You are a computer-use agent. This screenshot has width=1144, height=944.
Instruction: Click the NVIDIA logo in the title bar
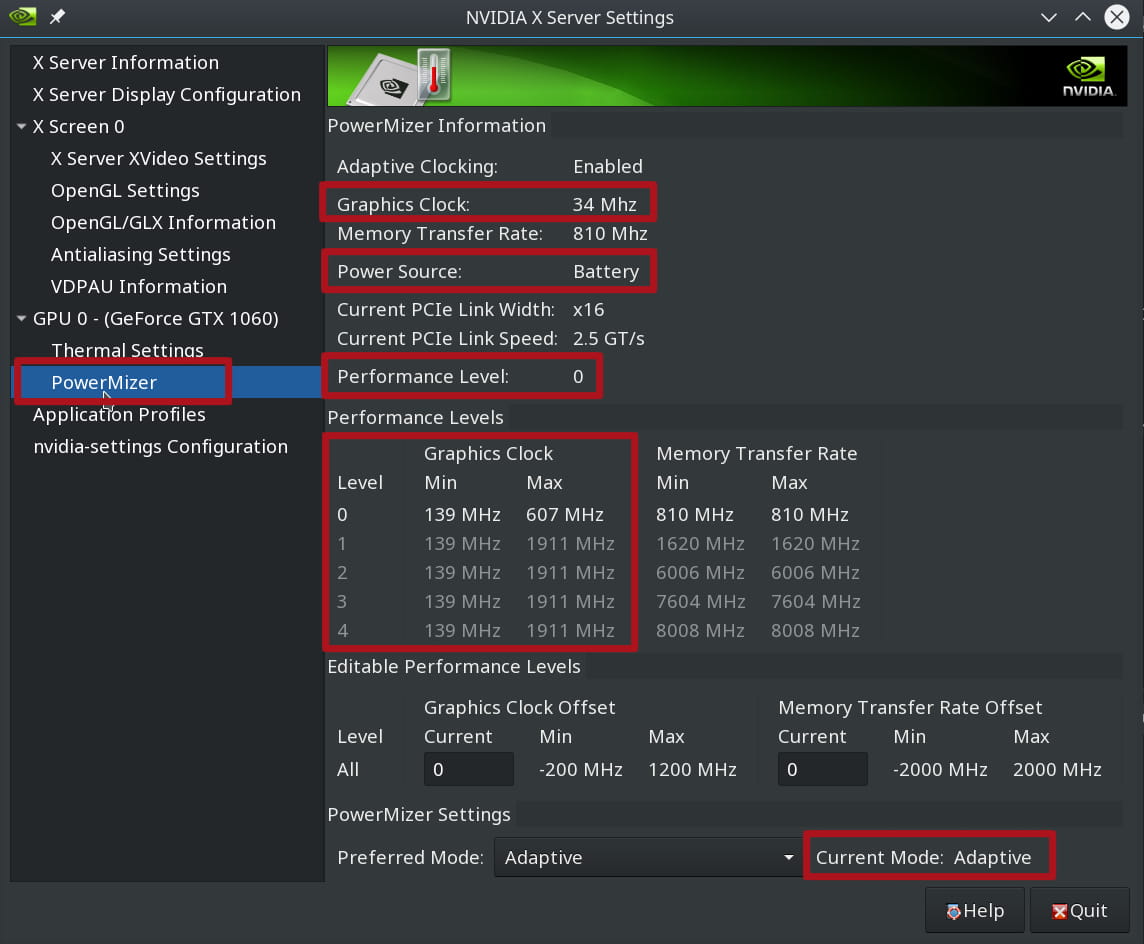tap(21, 17)
